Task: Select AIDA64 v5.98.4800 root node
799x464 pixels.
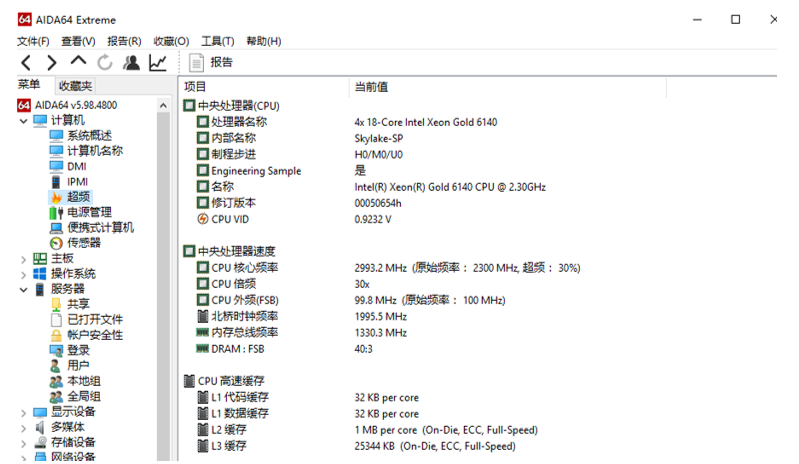Action: (x=67, y=105)
